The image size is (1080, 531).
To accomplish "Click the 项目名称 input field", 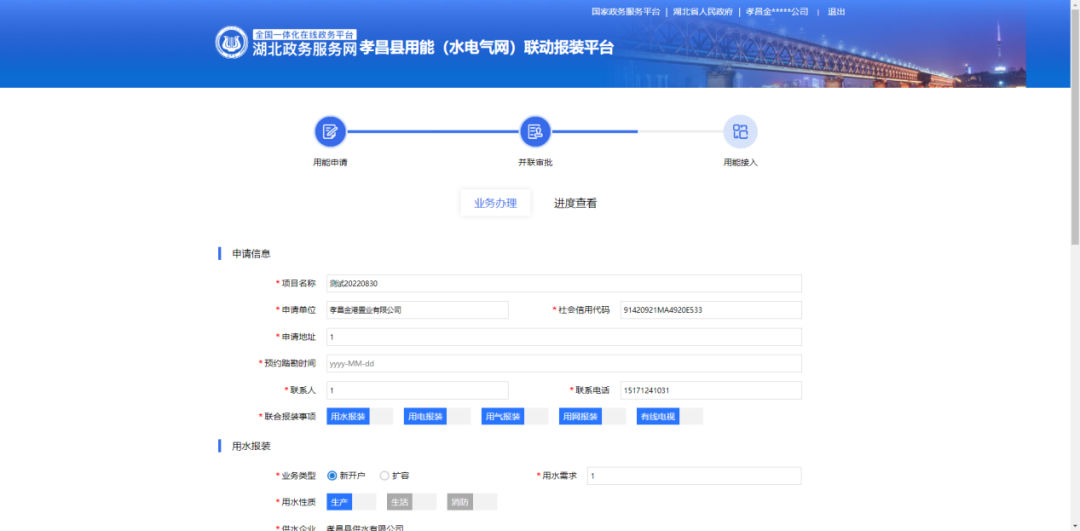I will pyautogui.click(x=564, y=283).
